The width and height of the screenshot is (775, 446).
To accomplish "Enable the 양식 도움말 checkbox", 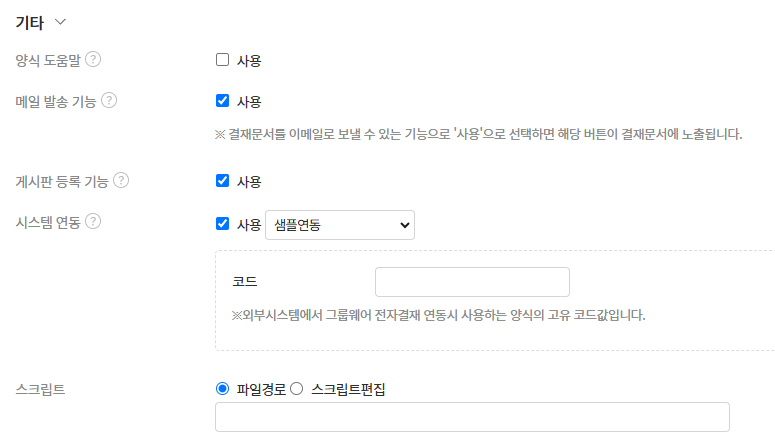I will 223,59.
